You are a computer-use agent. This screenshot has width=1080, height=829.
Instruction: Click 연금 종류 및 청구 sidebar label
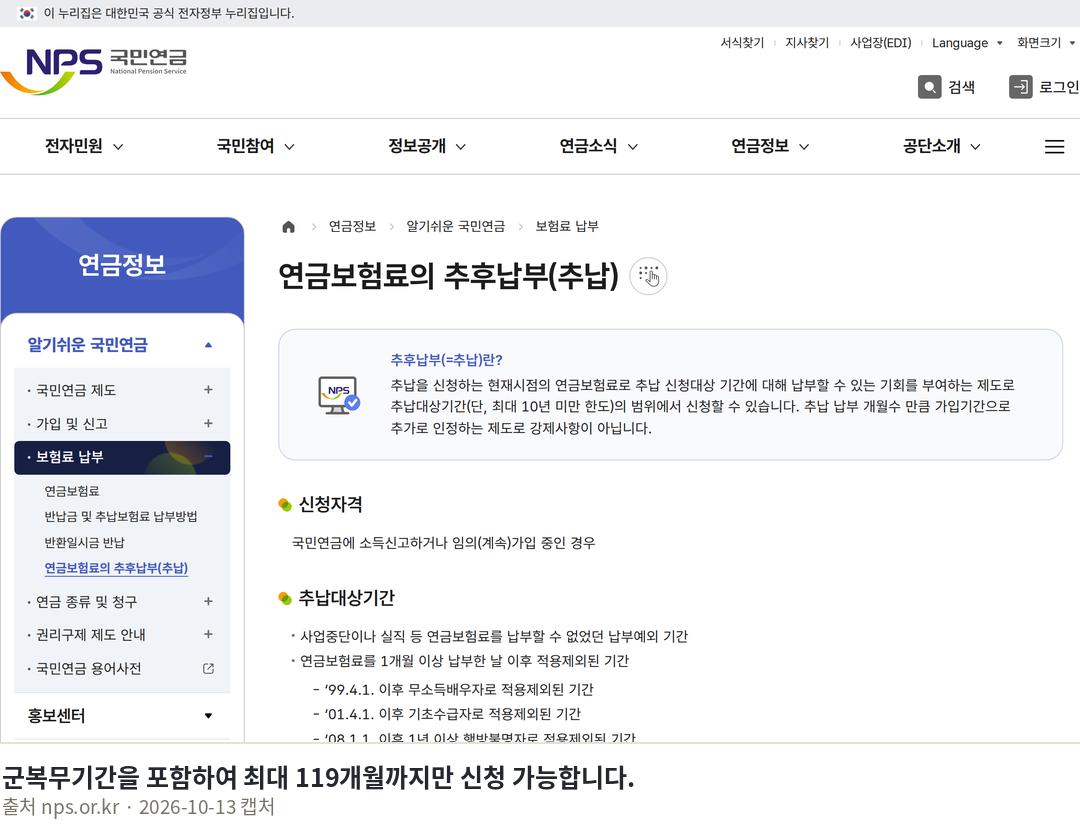click(86, 602)
